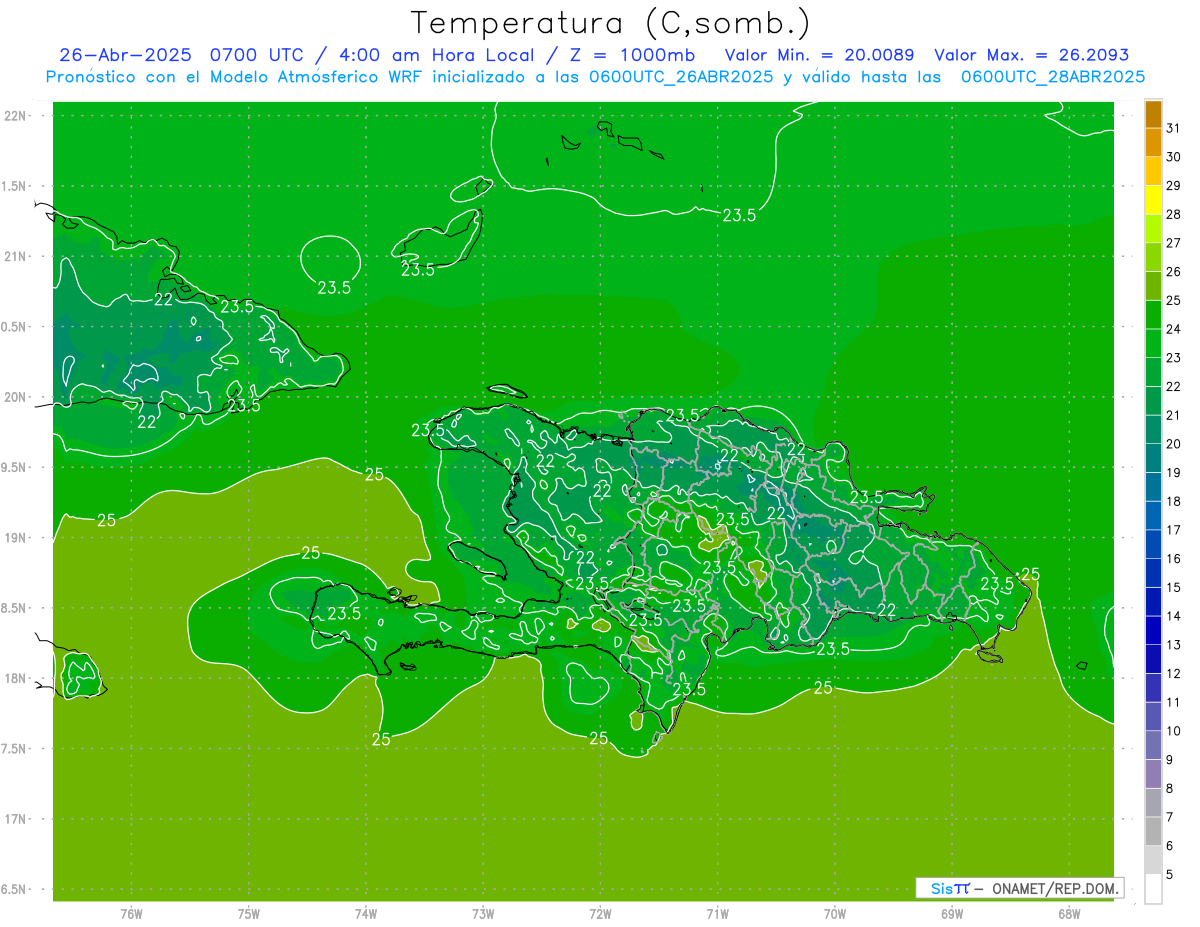Click the "Temperatura (C,somb.)" map title

[x=611, y=22]
